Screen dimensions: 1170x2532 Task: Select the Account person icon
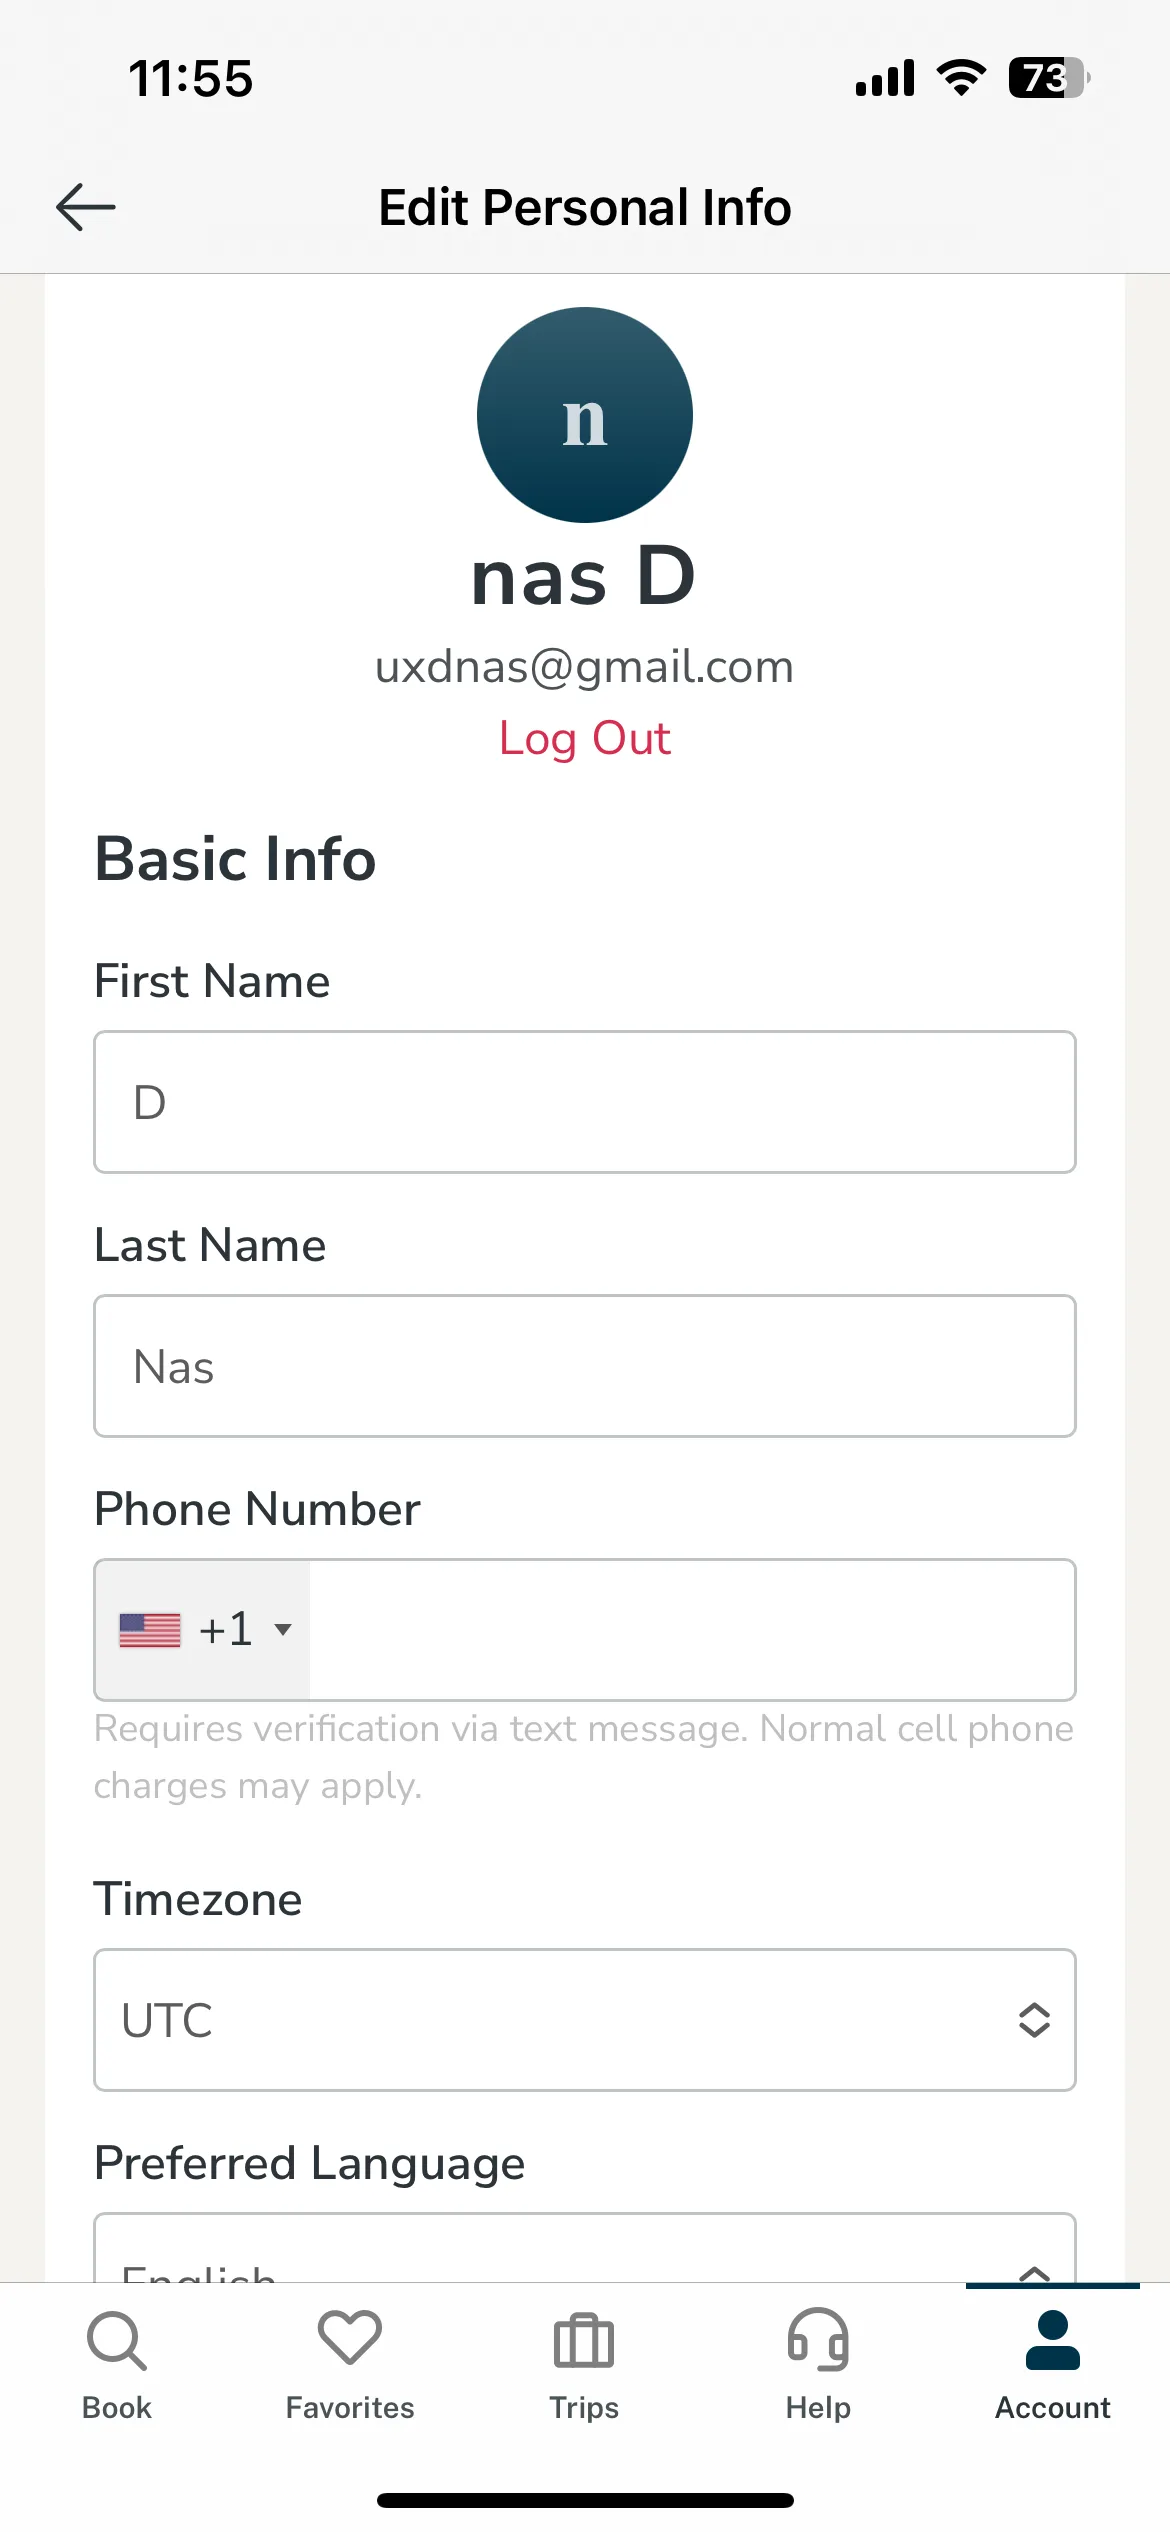pos(1053,2340)
